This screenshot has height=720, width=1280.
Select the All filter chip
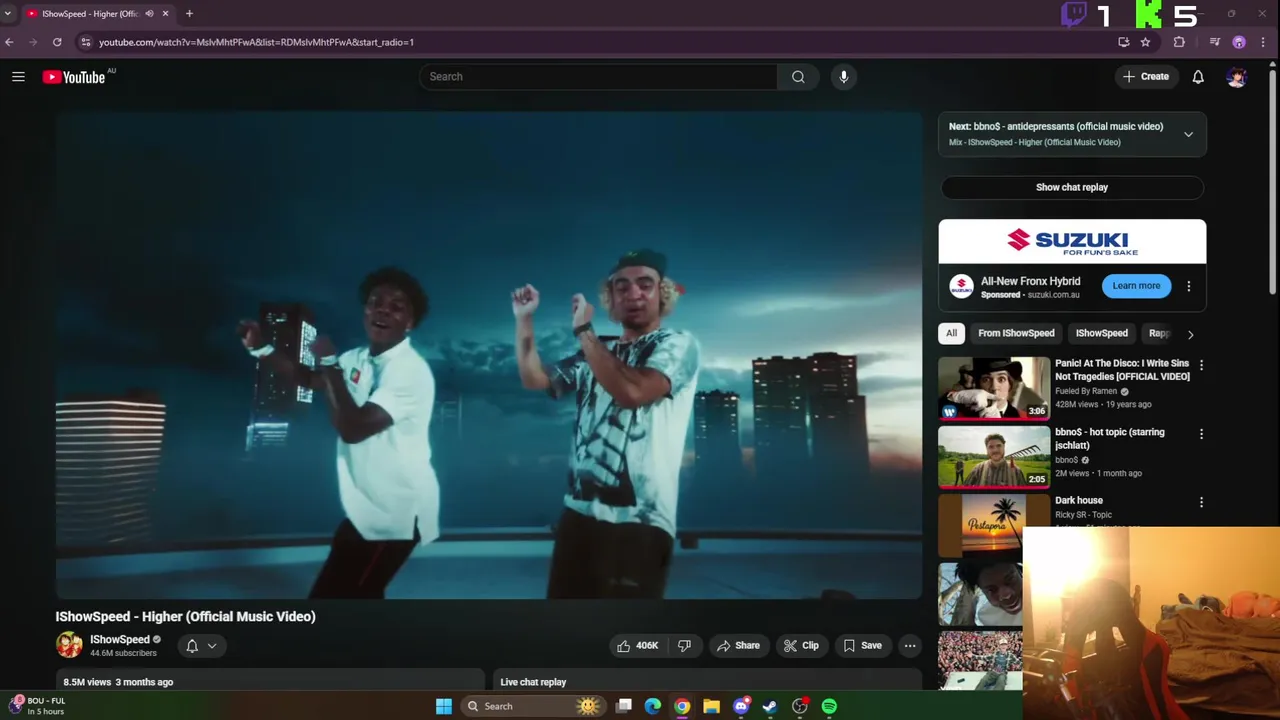pyautogui.click(x=952, y=333)
